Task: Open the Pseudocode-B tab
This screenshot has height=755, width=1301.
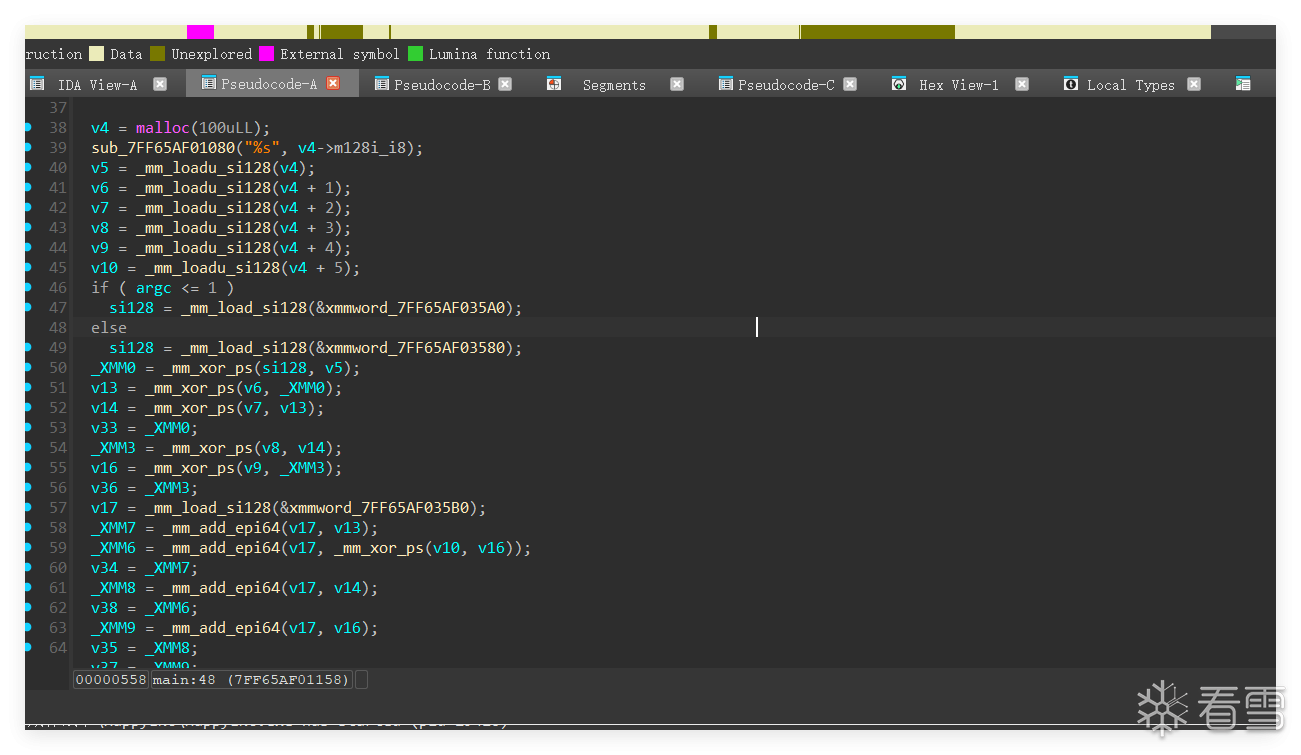Action: point(442,85)
